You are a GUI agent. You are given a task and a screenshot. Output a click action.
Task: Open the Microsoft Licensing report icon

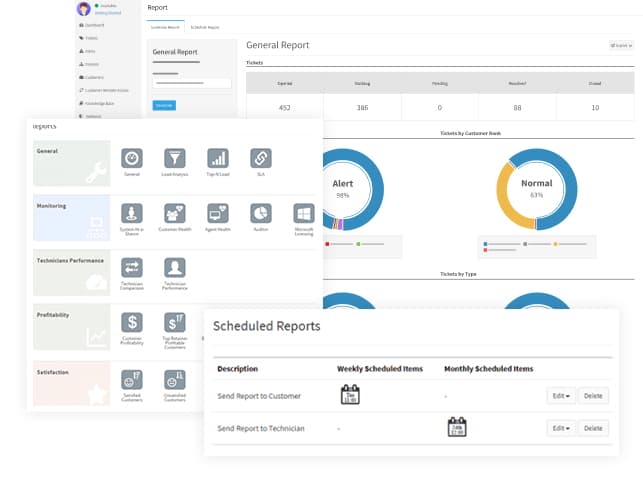[x=304, y=213]
